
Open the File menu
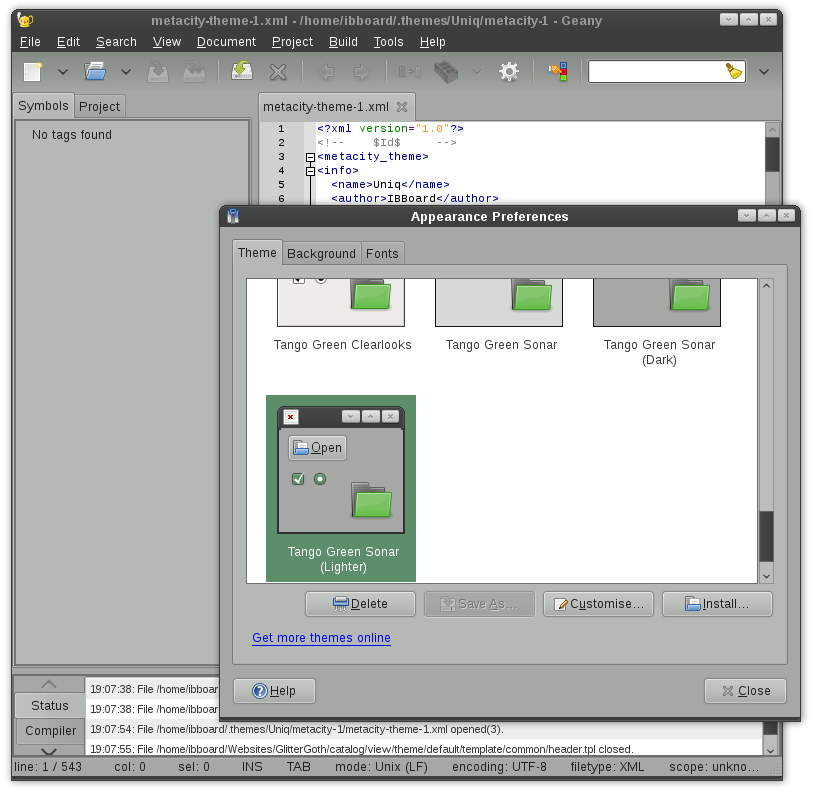pos(30,42)
